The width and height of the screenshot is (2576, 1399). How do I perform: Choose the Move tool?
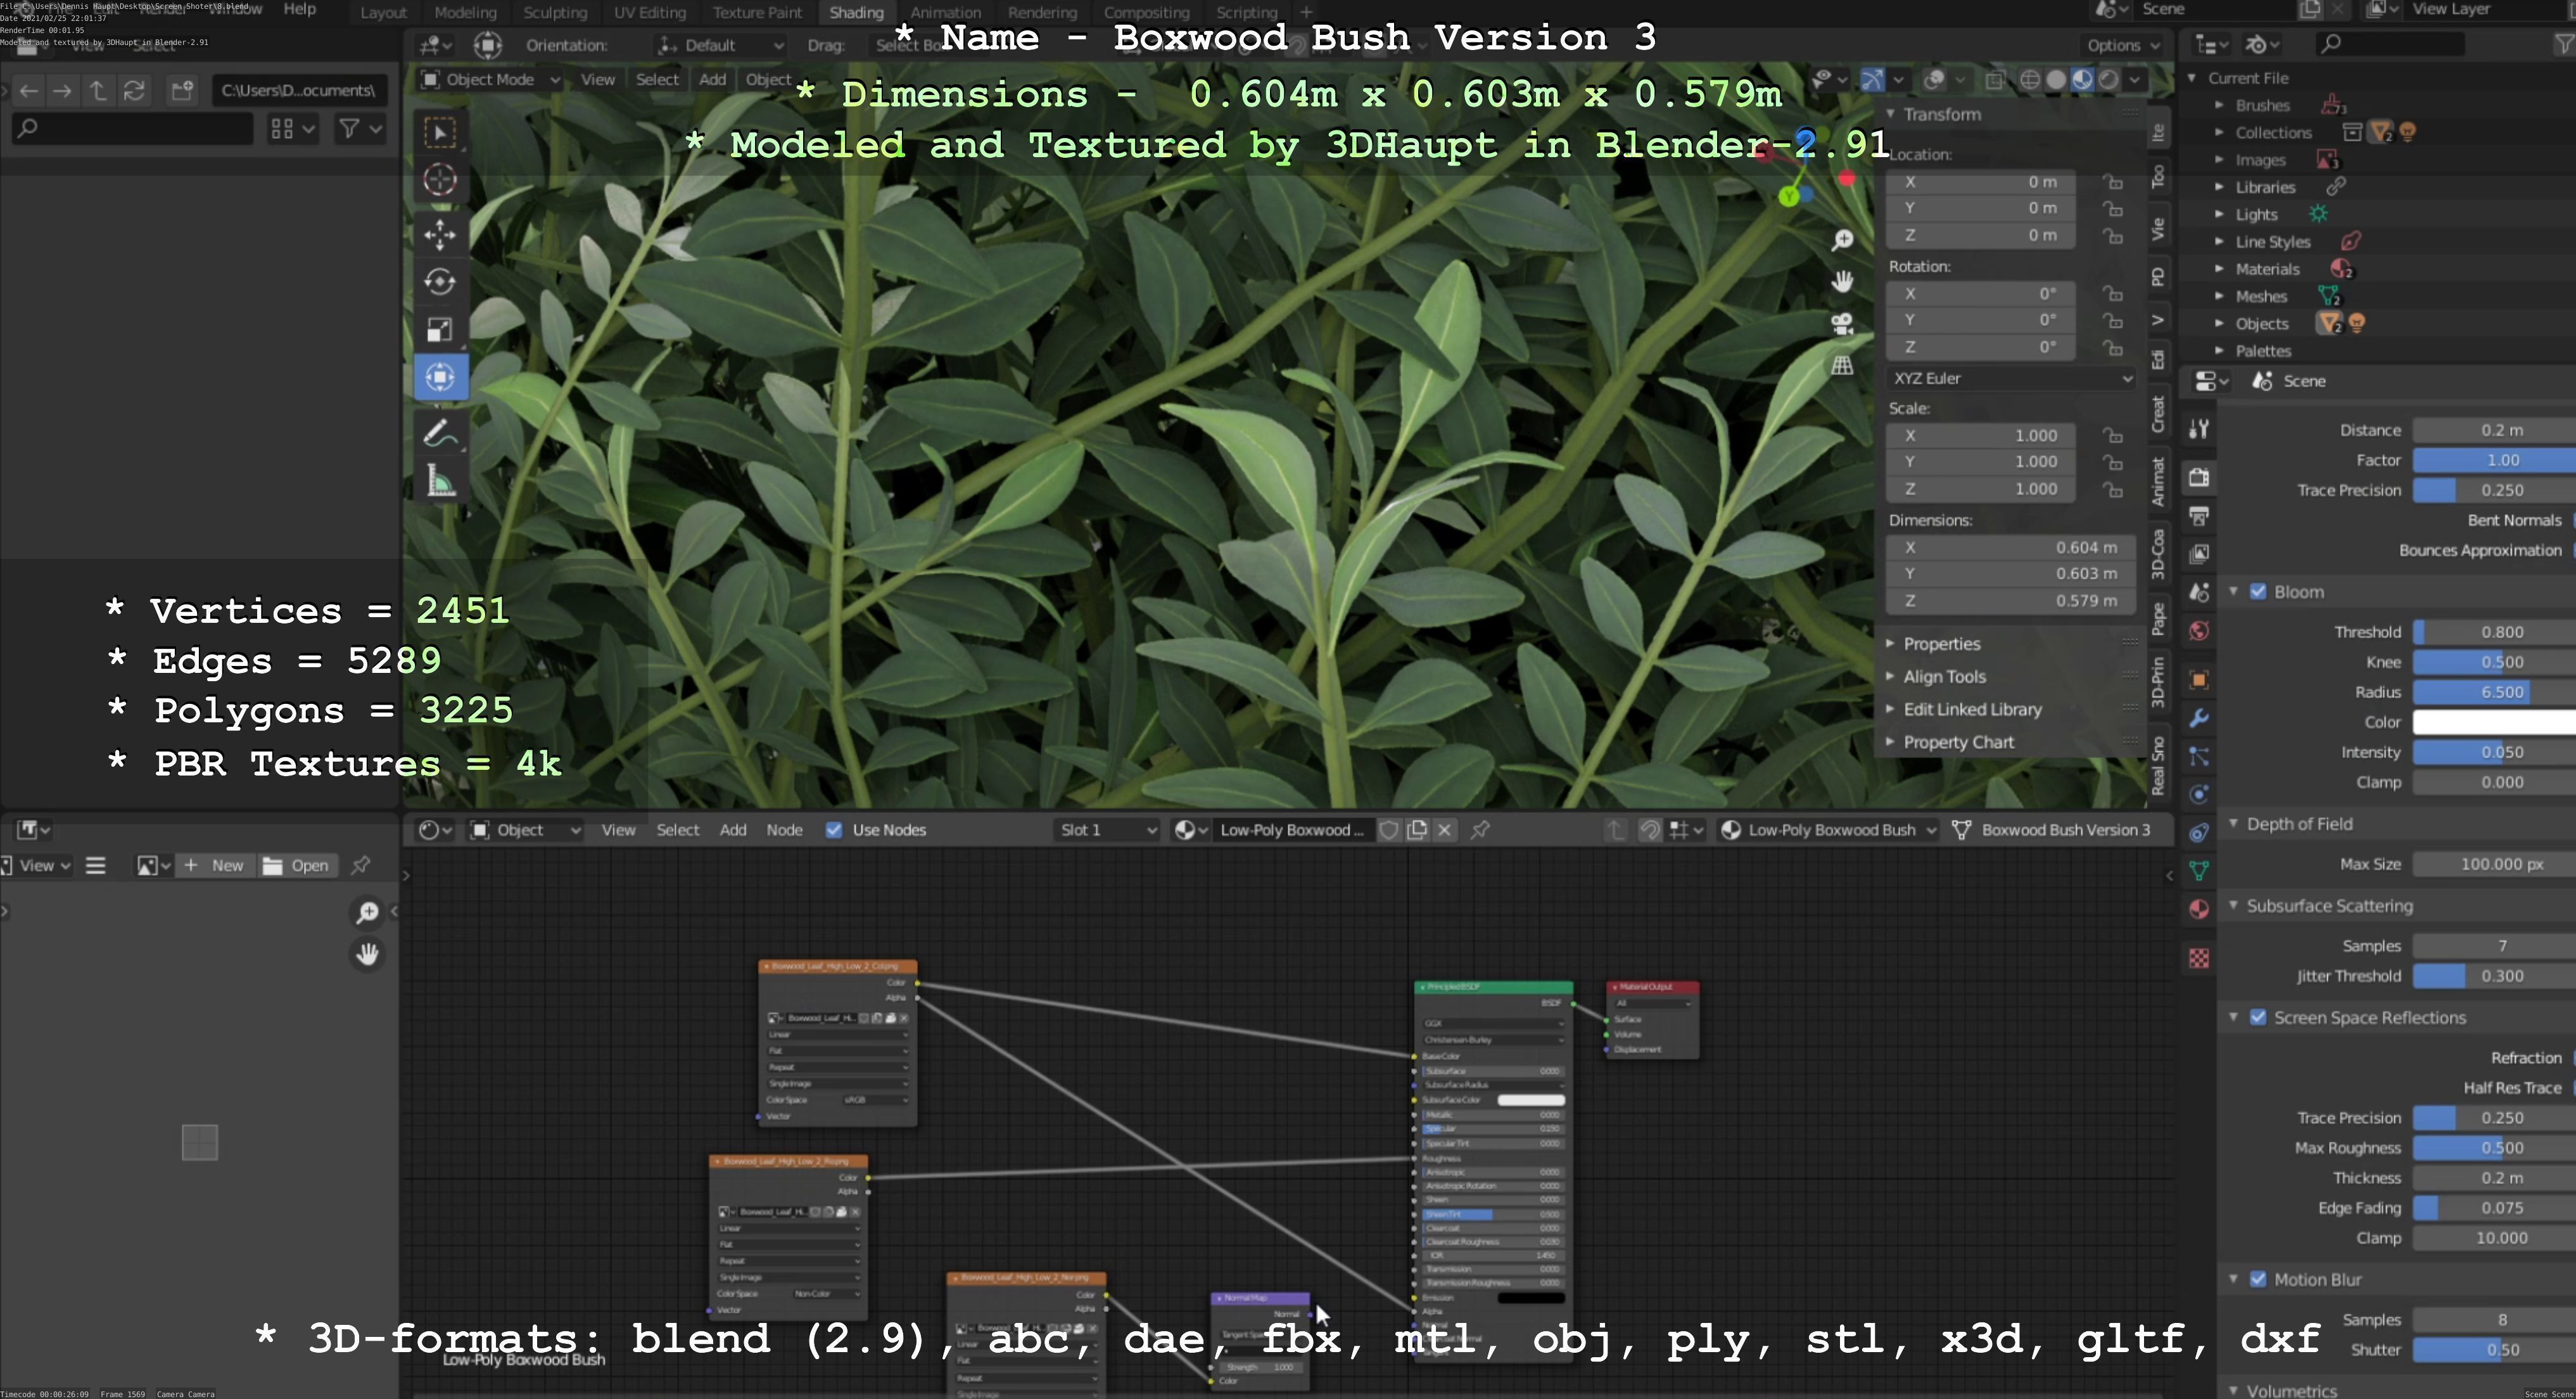click(x=440, y=235)
